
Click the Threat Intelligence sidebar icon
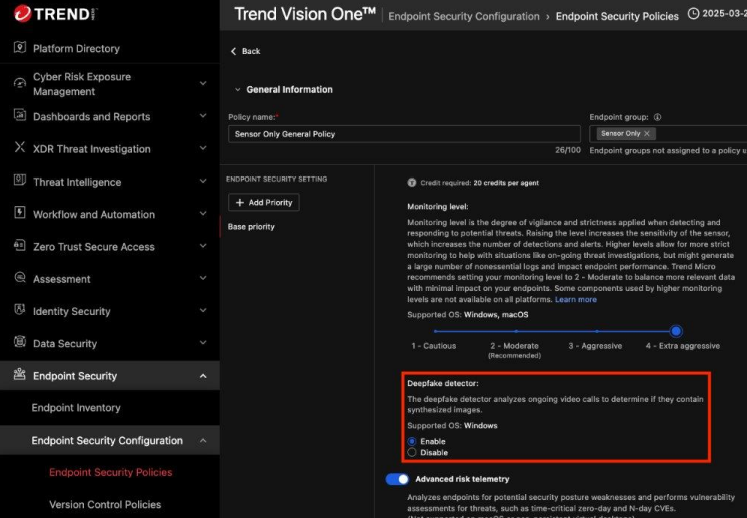pos(19,181)
